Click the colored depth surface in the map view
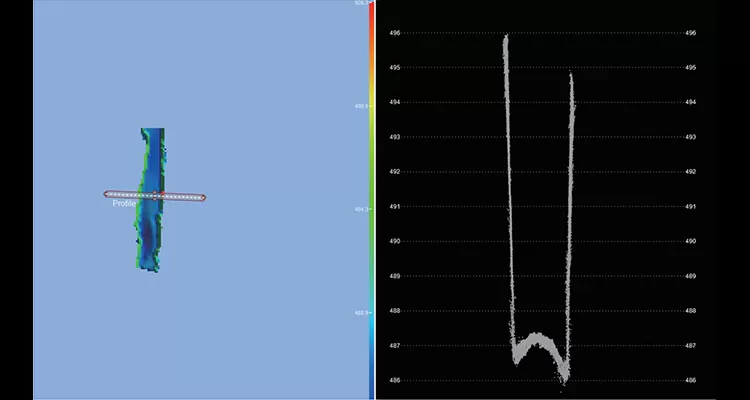 pos(151,200)
